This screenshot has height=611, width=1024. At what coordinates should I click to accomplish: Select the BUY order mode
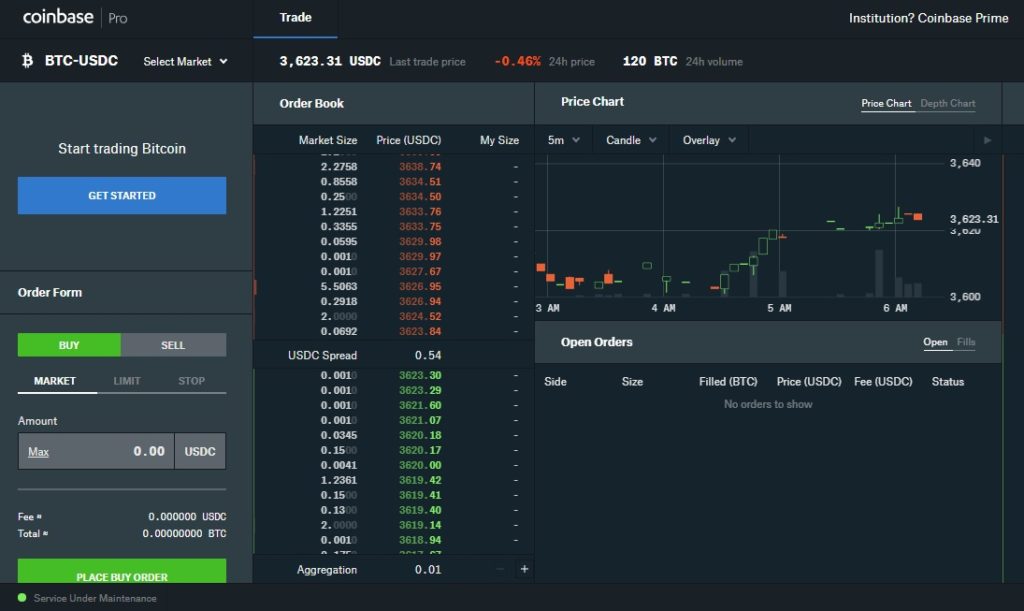click(69, 344)
